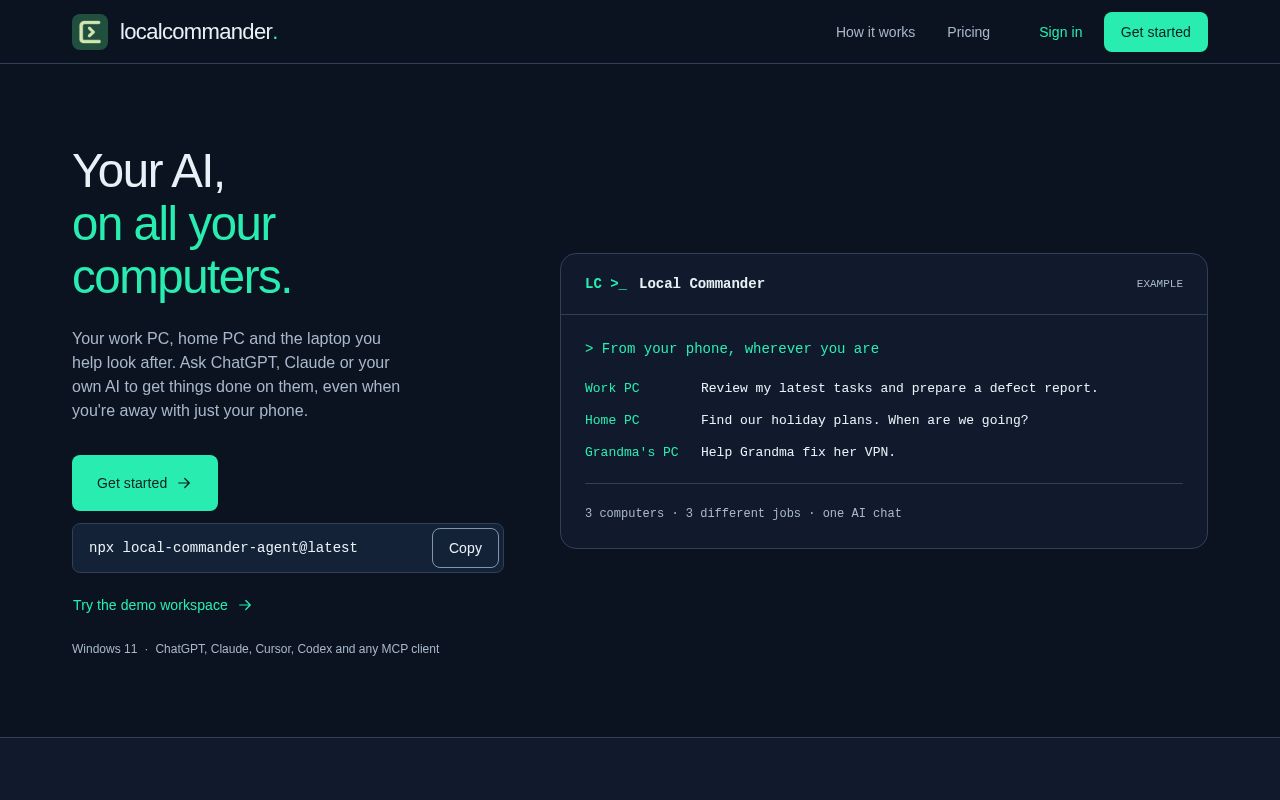This screenshot has width=1280, height=800.
Task: Click the ChatGPT, Claude, Cursor clients text
Action: tap(297, 649)
